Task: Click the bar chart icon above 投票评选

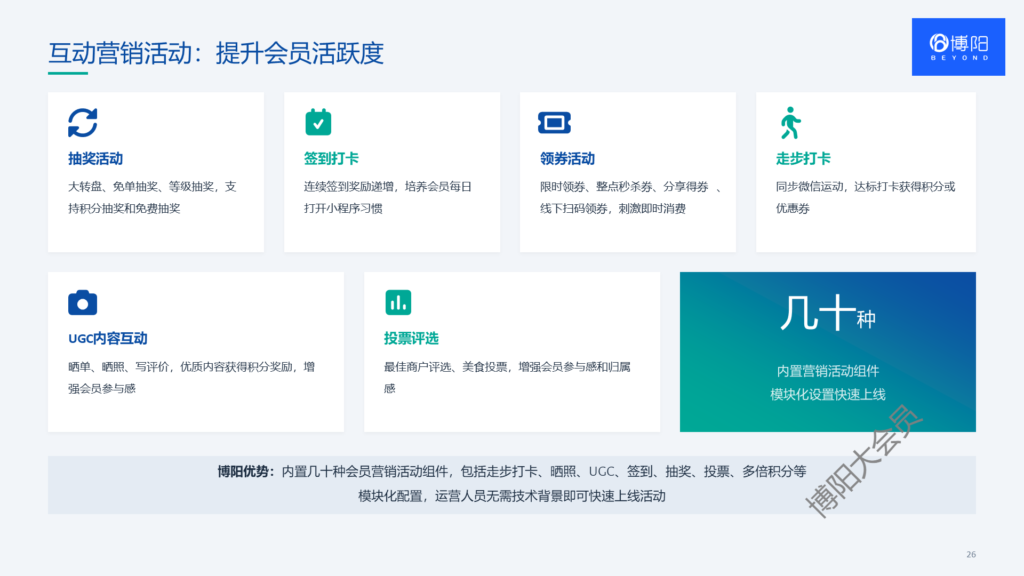Action: (398, 302)
